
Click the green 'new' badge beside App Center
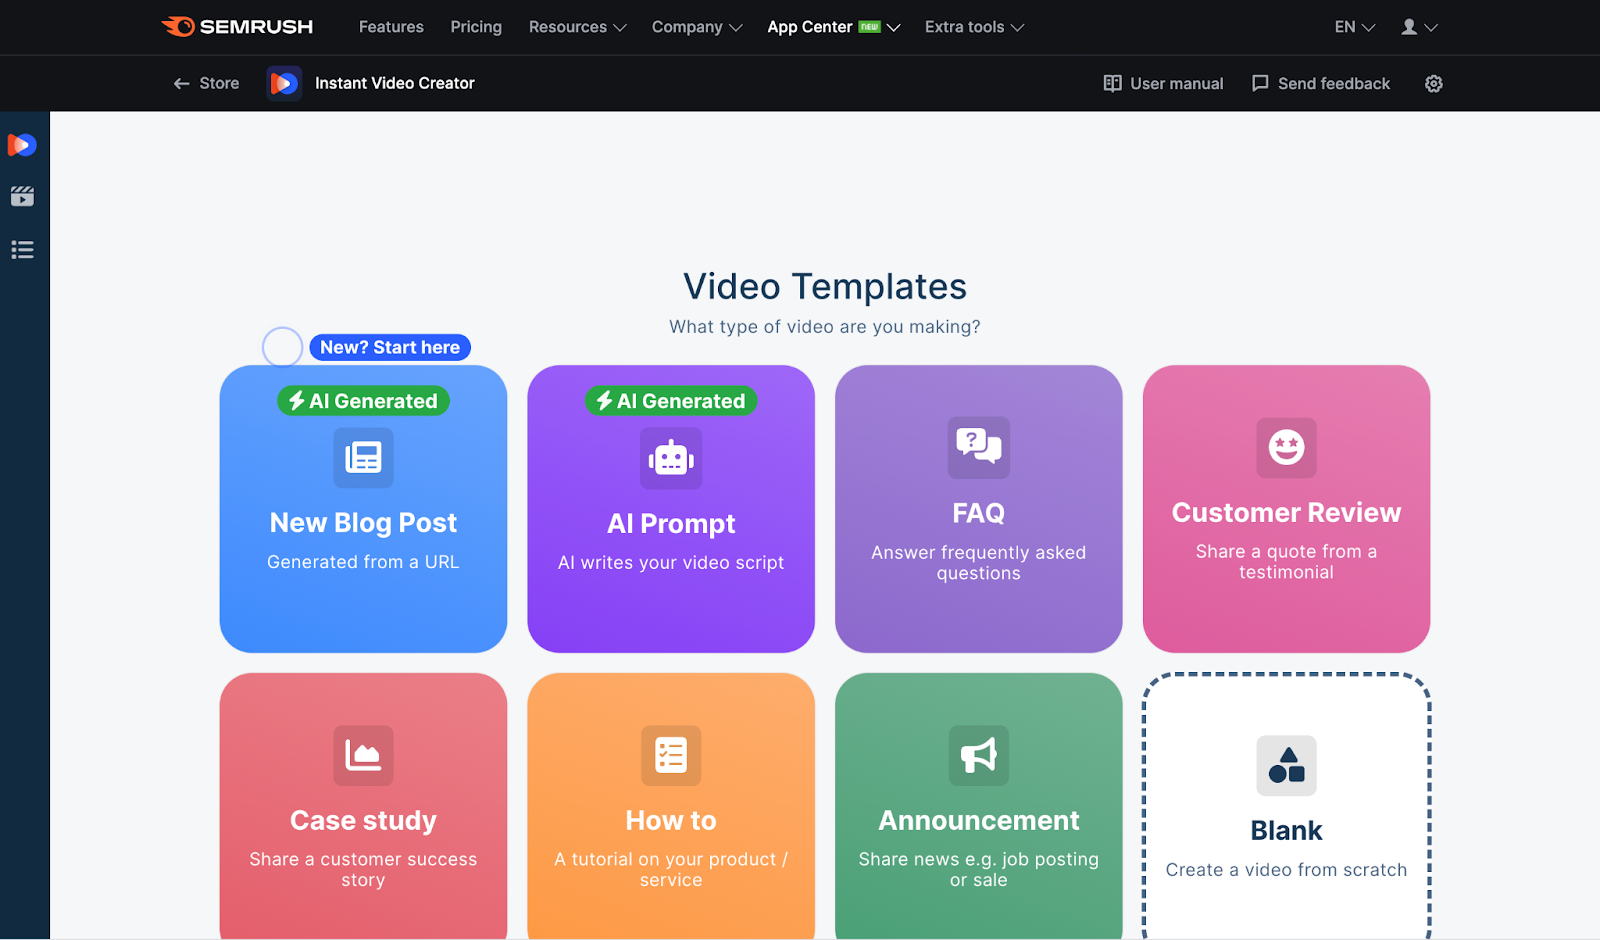pyautogui.click(x=869, y=27)
